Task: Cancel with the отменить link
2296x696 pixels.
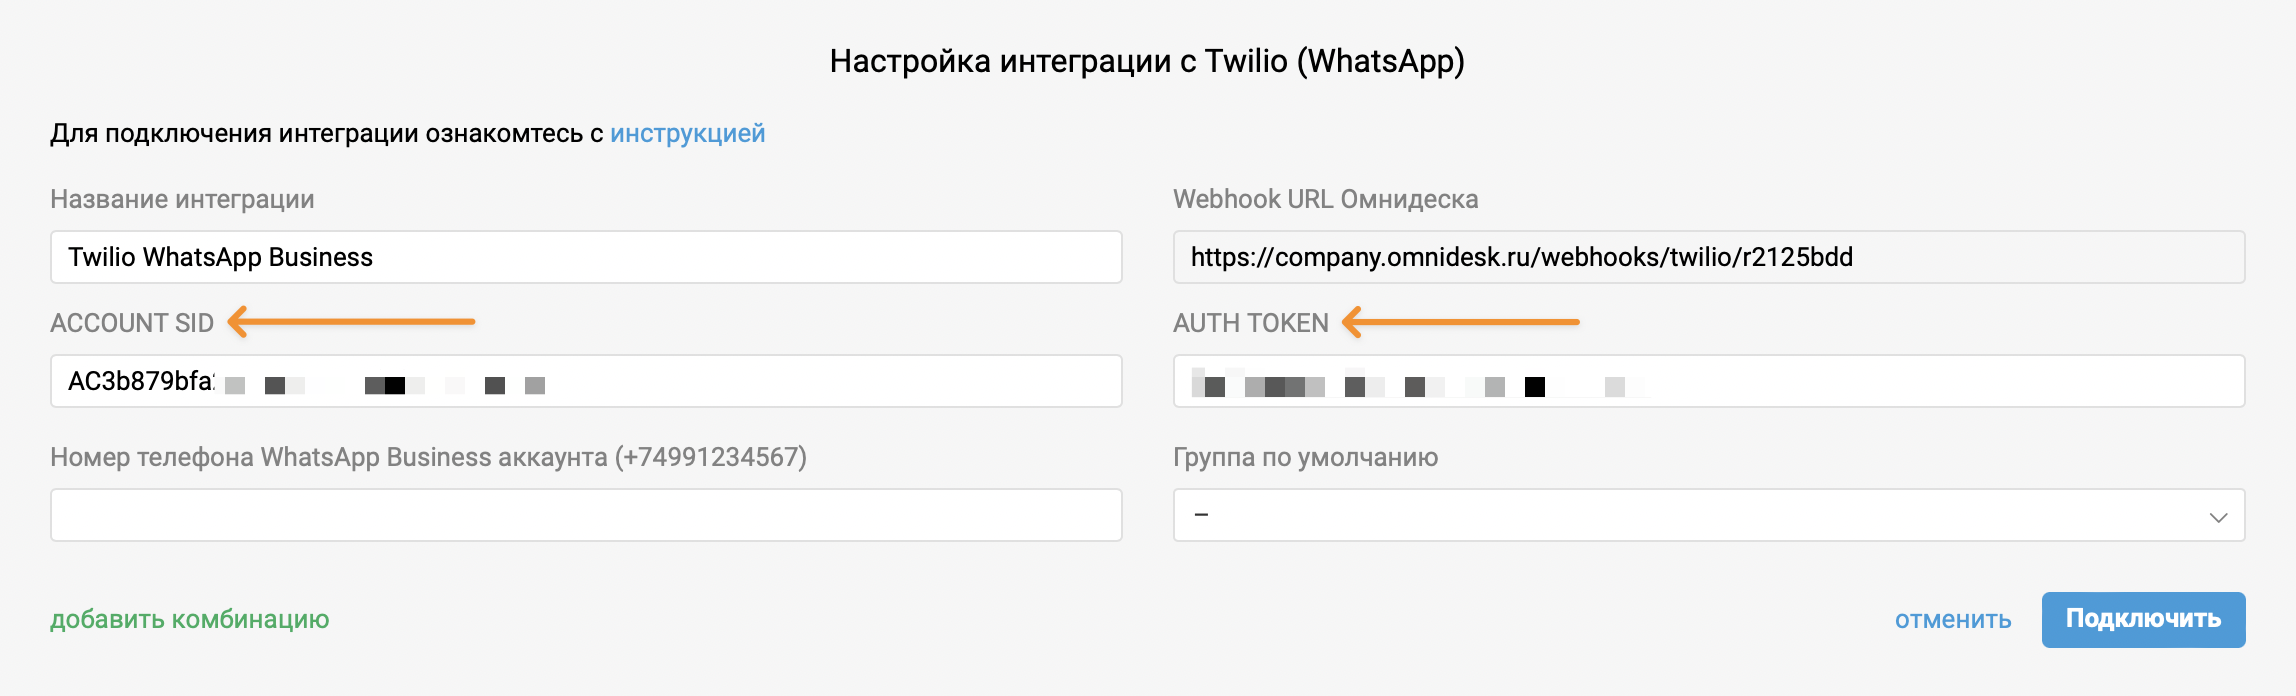Action: (1953, 619)
